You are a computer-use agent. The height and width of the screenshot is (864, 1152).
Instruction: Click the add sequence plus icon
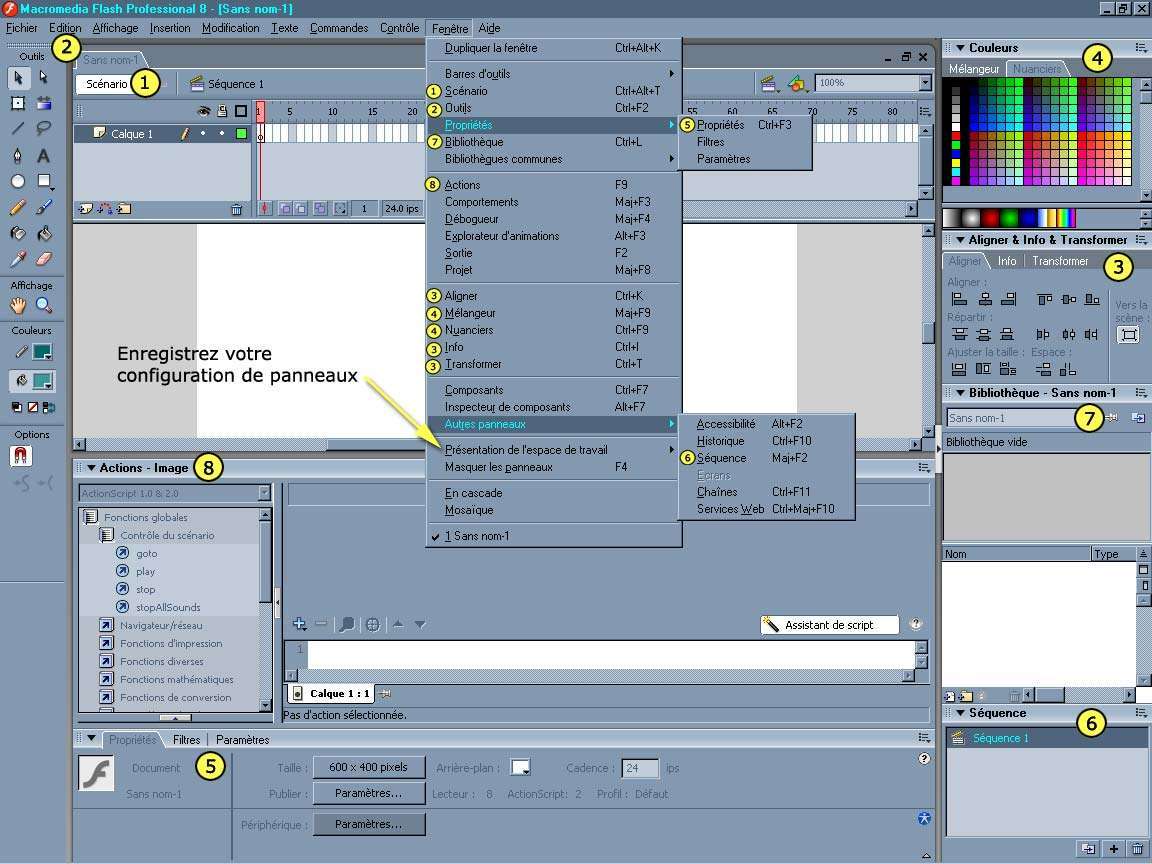pos(1114,849)
